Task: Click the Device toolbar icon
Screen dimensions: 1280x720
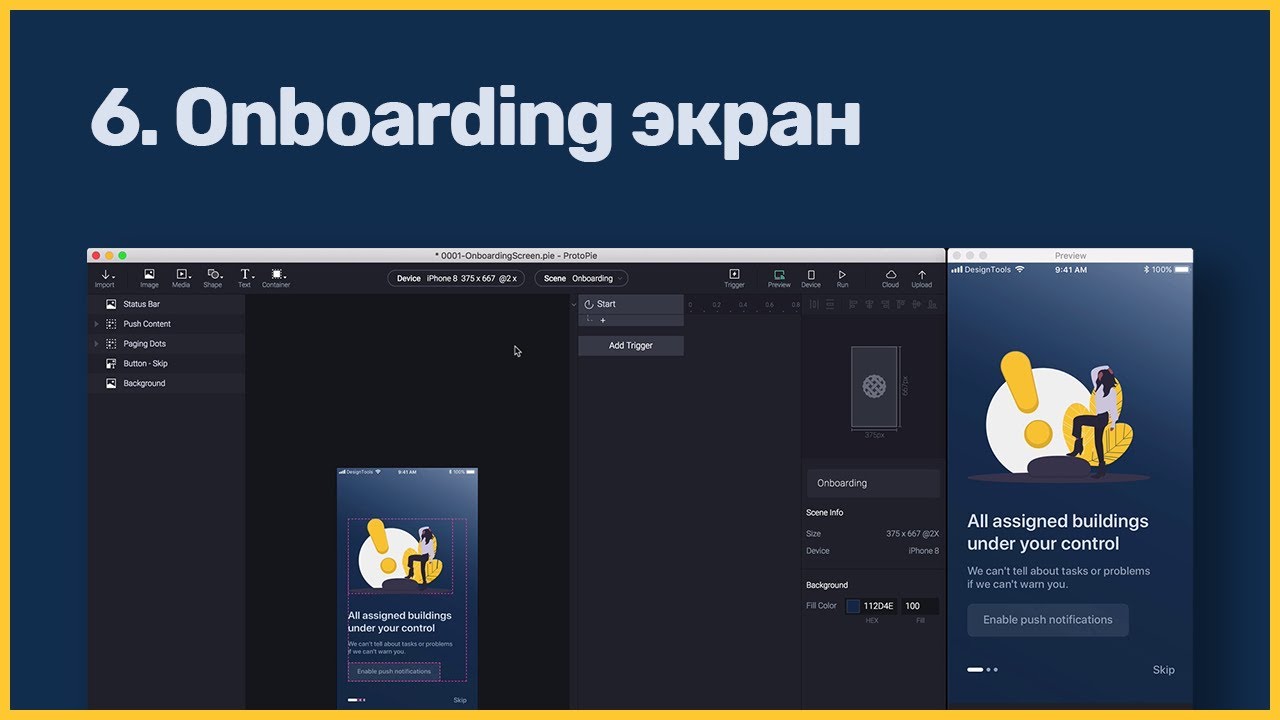Action: click(x=811, y=278)
